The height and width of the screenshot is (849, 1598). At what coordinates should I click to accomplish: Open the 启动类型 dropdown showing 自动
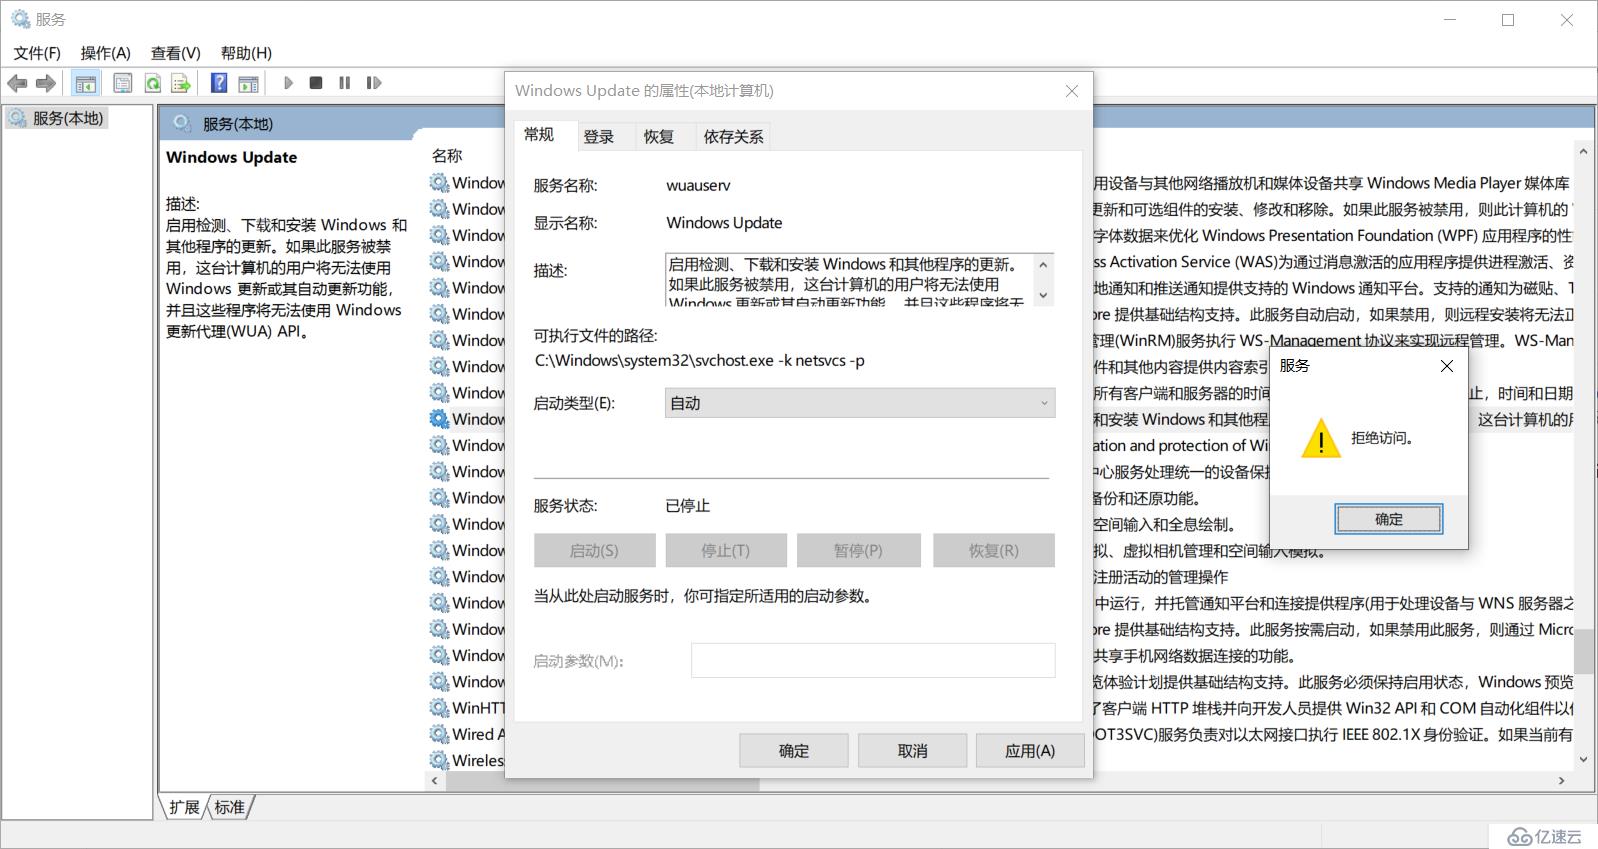tap(860, 403)
